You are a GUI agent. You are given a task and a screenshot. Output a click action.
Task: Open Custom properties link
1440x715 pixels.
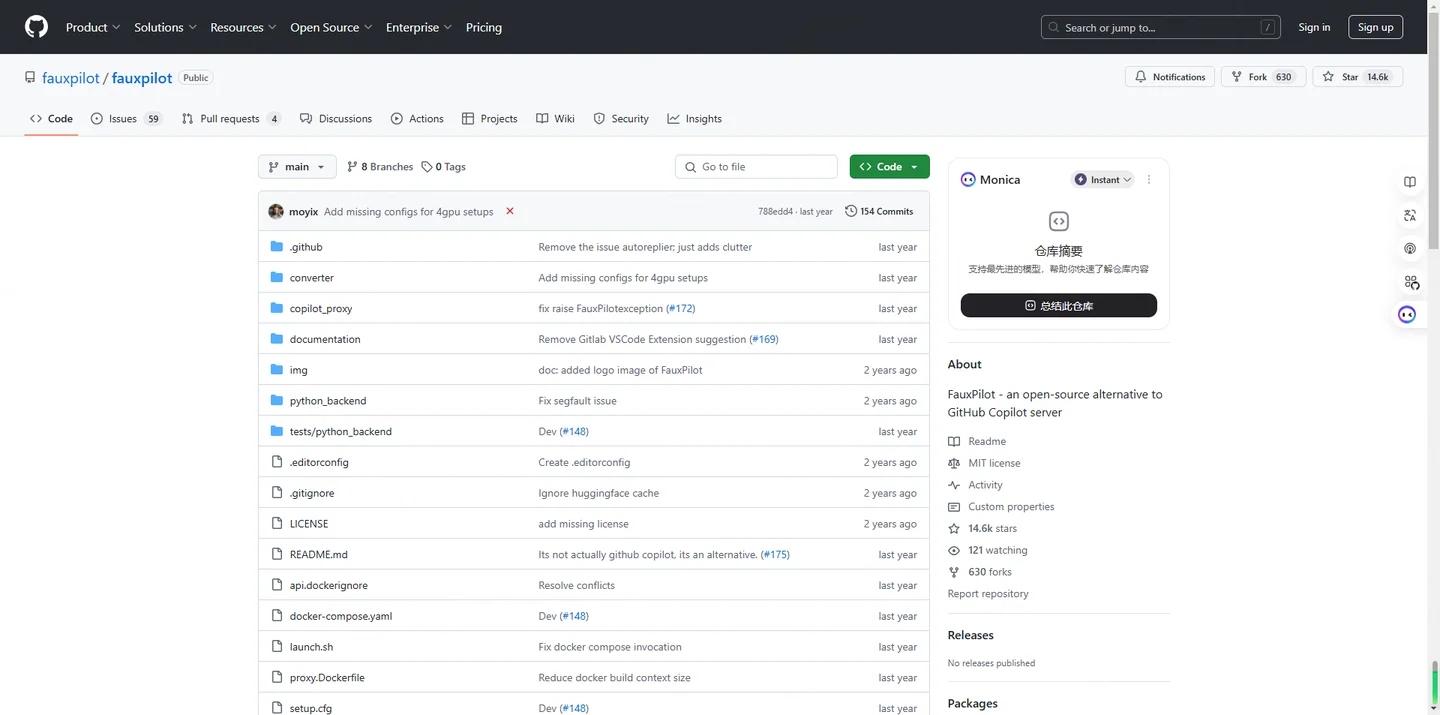tap(1001, 507)
